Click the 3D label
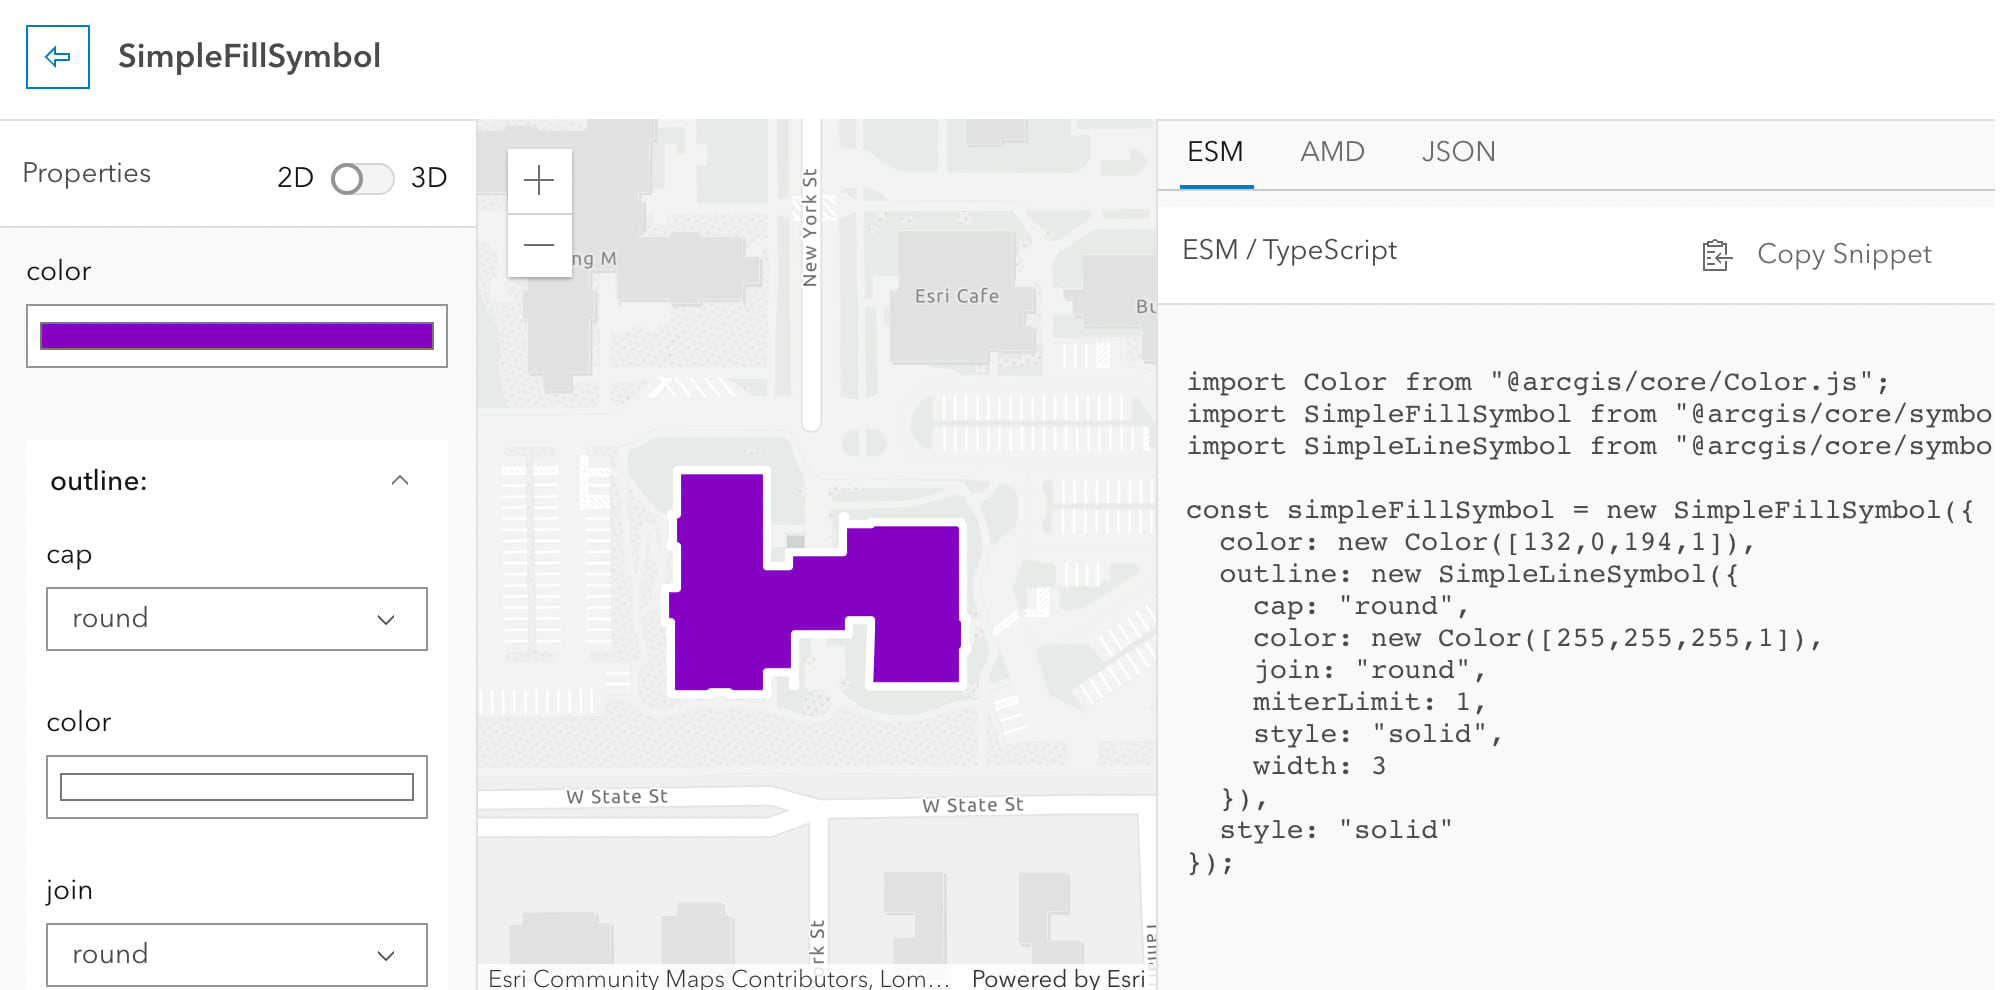Screen dimensions: 2002x990 429,178
